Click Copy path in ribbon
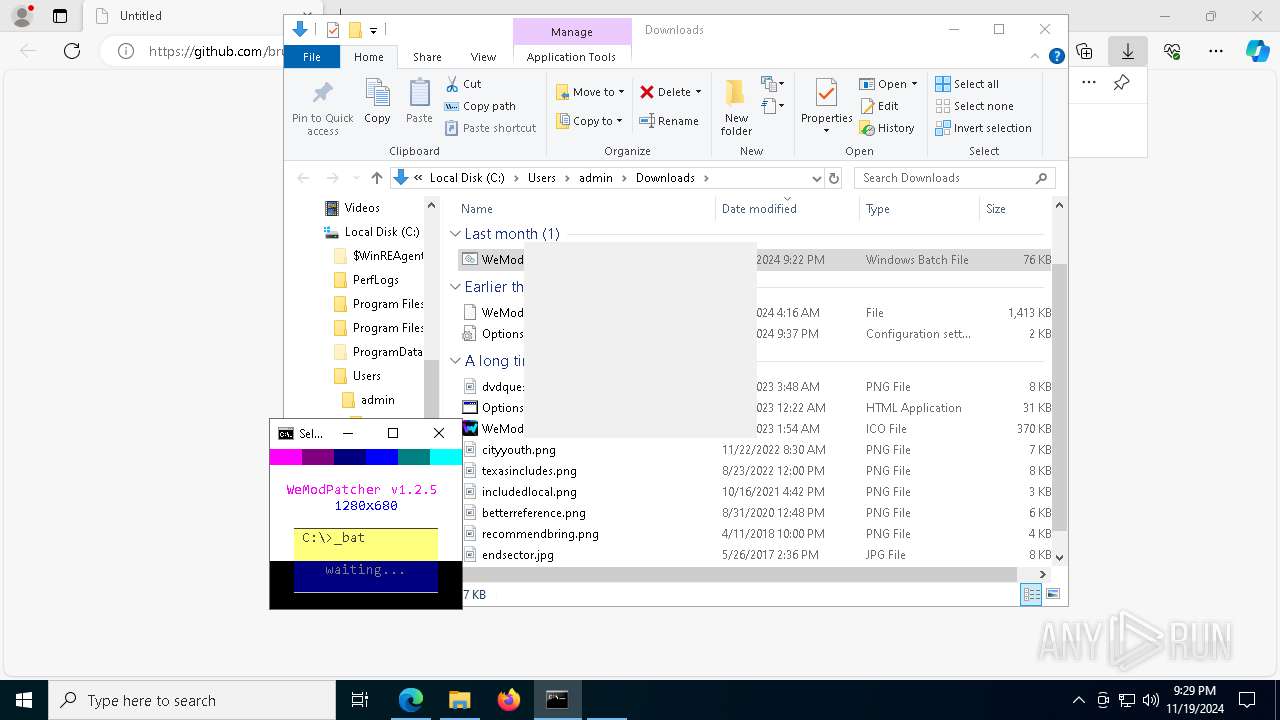Image resolution: width=1280 pixels, height=720 pixels. coord(480,106)
